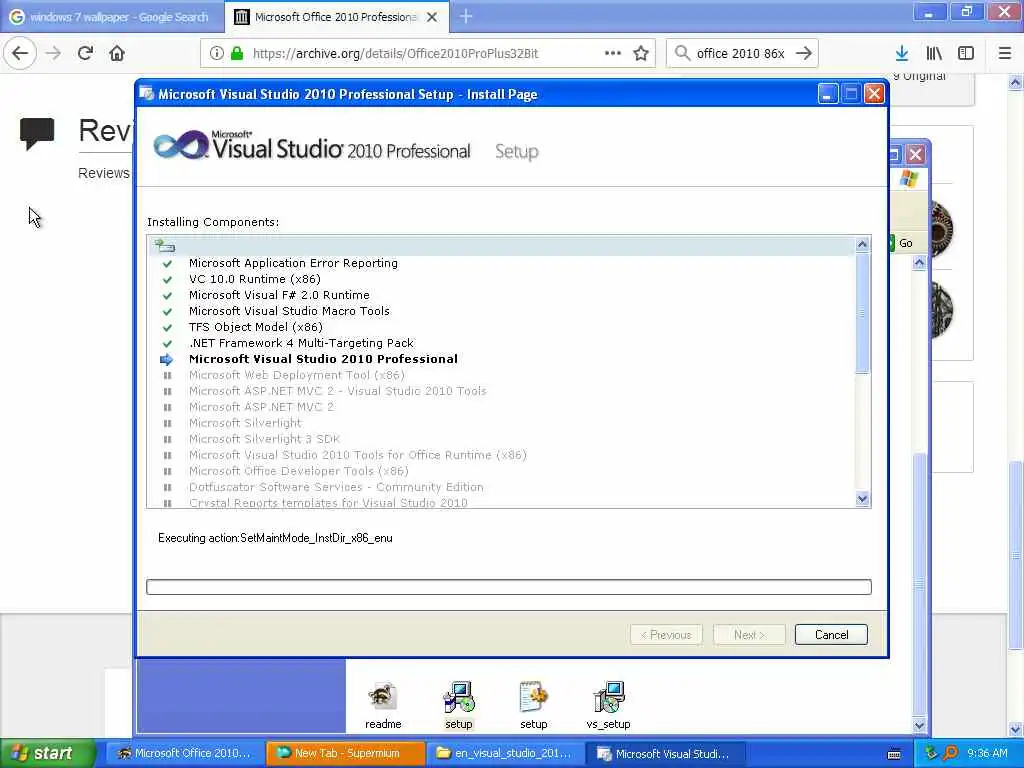Image resolution: width=1024 pixels, height=768 pixels.
Task: Toggle the browser sidebar icon
Action: tap(966, 53)
